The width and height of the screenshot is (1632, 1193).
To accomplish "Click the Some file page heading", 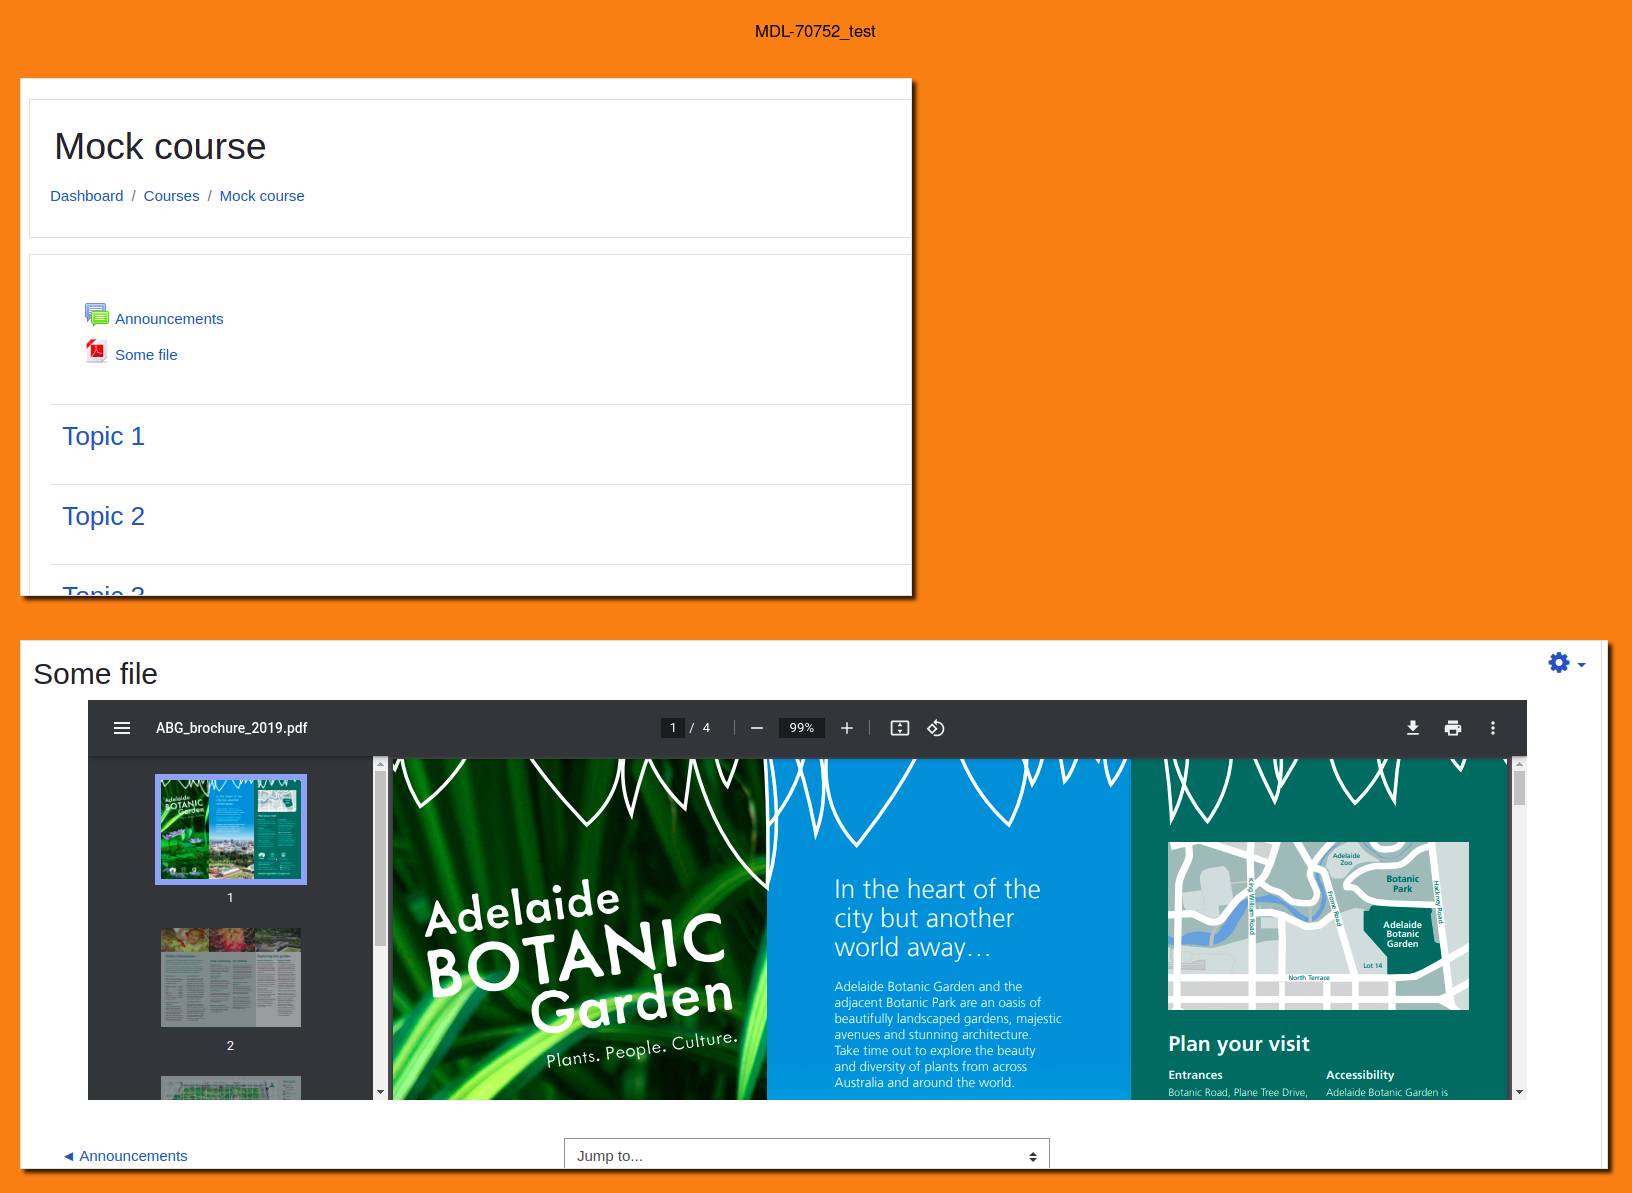I will (95, 674).
